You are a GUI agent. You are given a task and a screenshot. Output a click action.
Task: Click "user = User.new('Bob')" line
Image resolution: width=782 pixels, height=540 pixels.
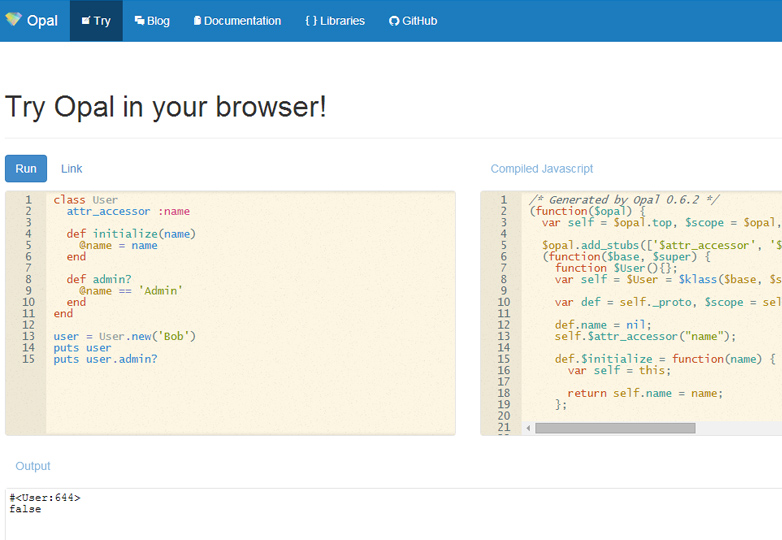coord(125,336)
